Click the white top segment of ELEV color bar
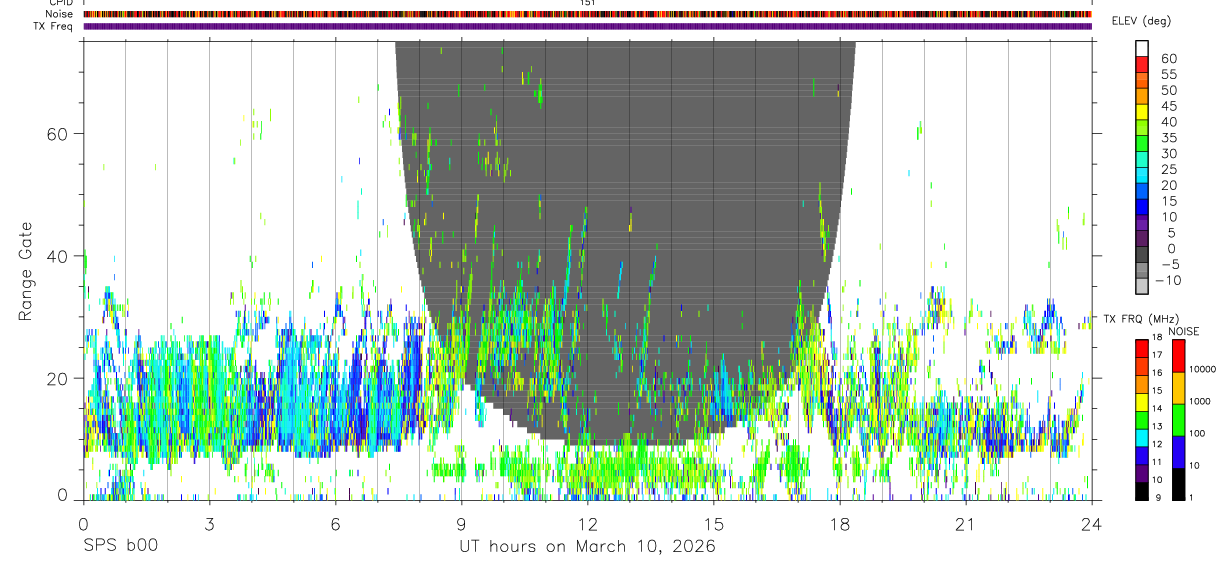Viewport: 1228px width, 567px height. click(1142, 49)
